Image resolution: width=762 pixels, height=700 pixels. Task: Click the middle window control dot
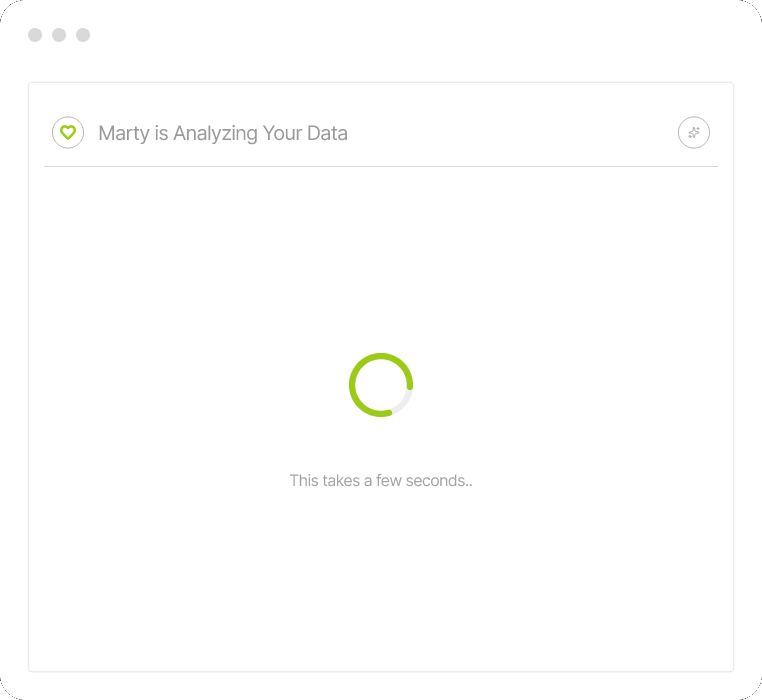tap(59, 35)
